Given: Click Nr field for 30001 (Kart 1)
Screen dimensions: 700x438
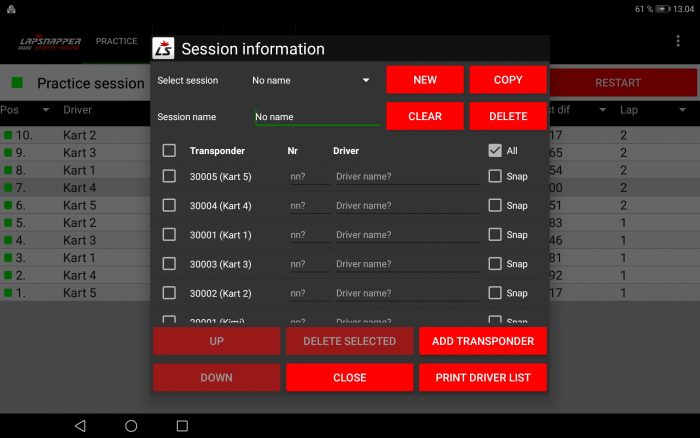Looking at the screenshot, I should 309,235.
